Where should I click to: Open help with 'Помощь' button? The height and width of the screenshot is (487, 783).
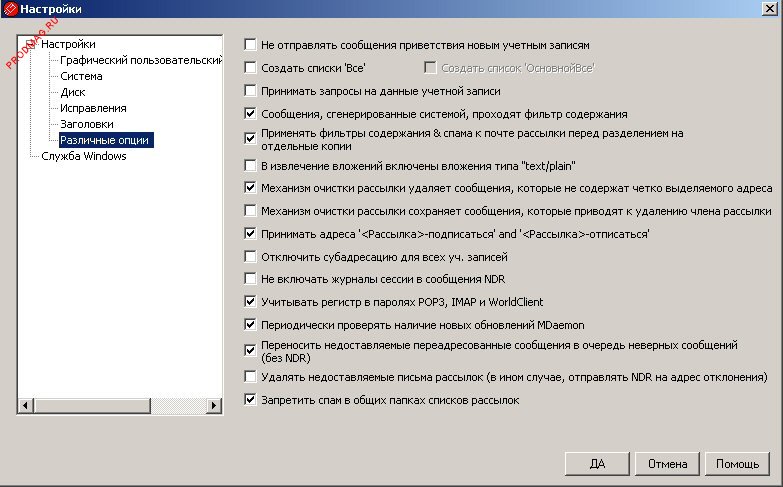pyautogui.click(x=738, y=464)
